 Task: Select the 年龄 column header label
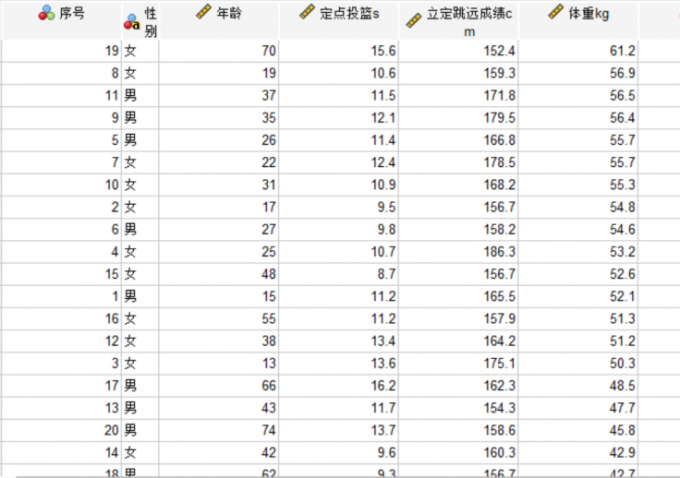coord(229,13)
